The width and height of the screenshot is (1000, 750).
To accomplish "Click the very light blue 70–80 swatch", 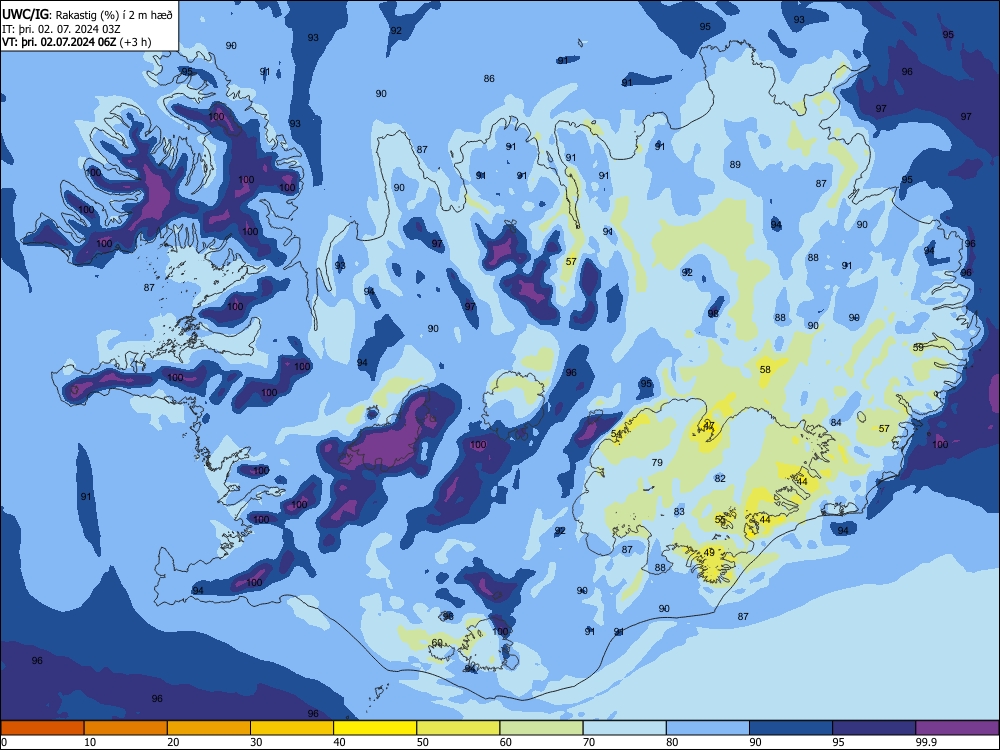I will (x=624, y=728).
